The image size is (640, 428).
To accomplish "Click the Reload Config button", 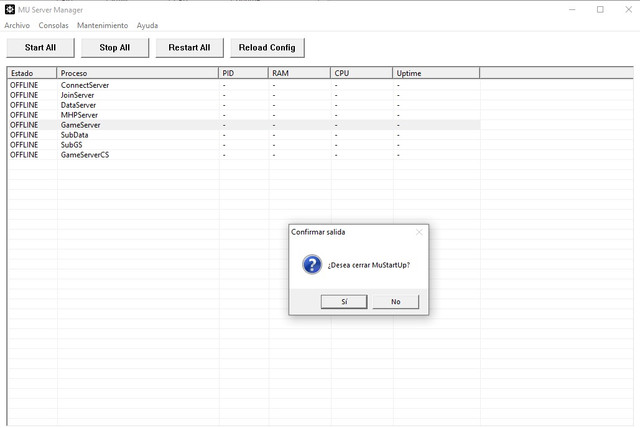I will pos(267,48).
